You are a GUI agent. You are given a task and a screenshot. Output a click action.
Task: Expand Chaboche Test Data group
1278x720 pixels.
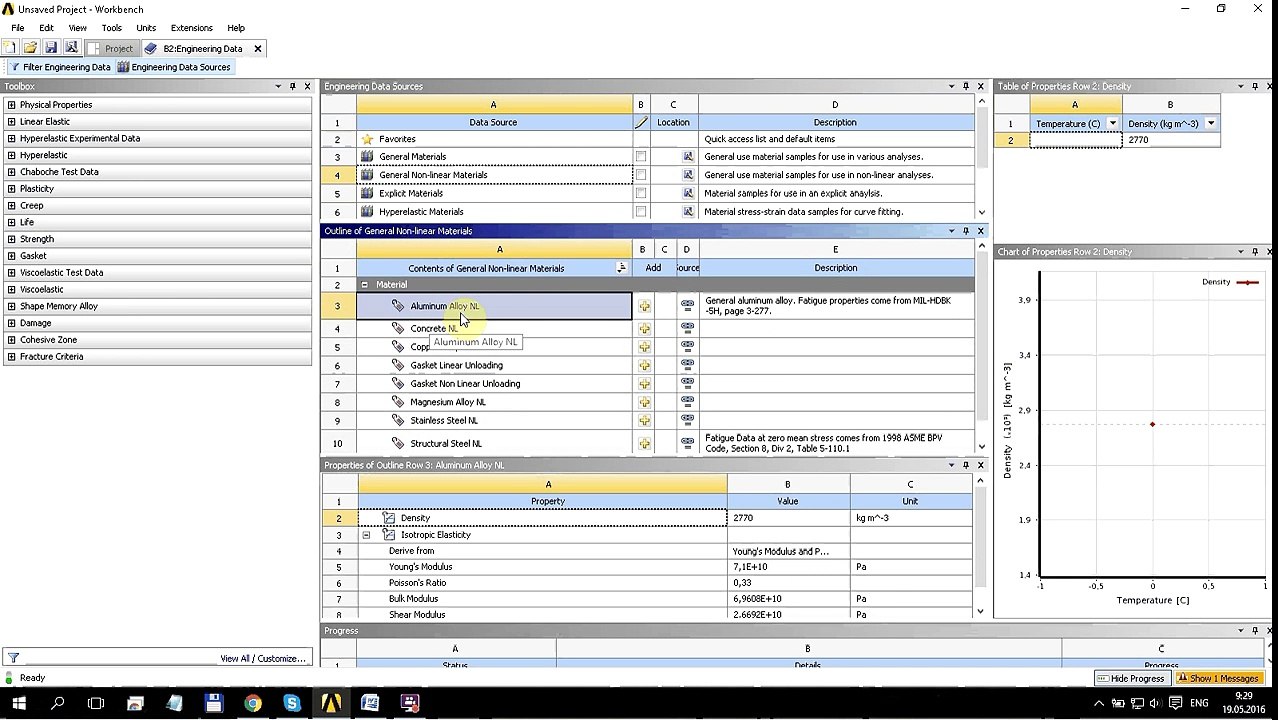(11, 172)
